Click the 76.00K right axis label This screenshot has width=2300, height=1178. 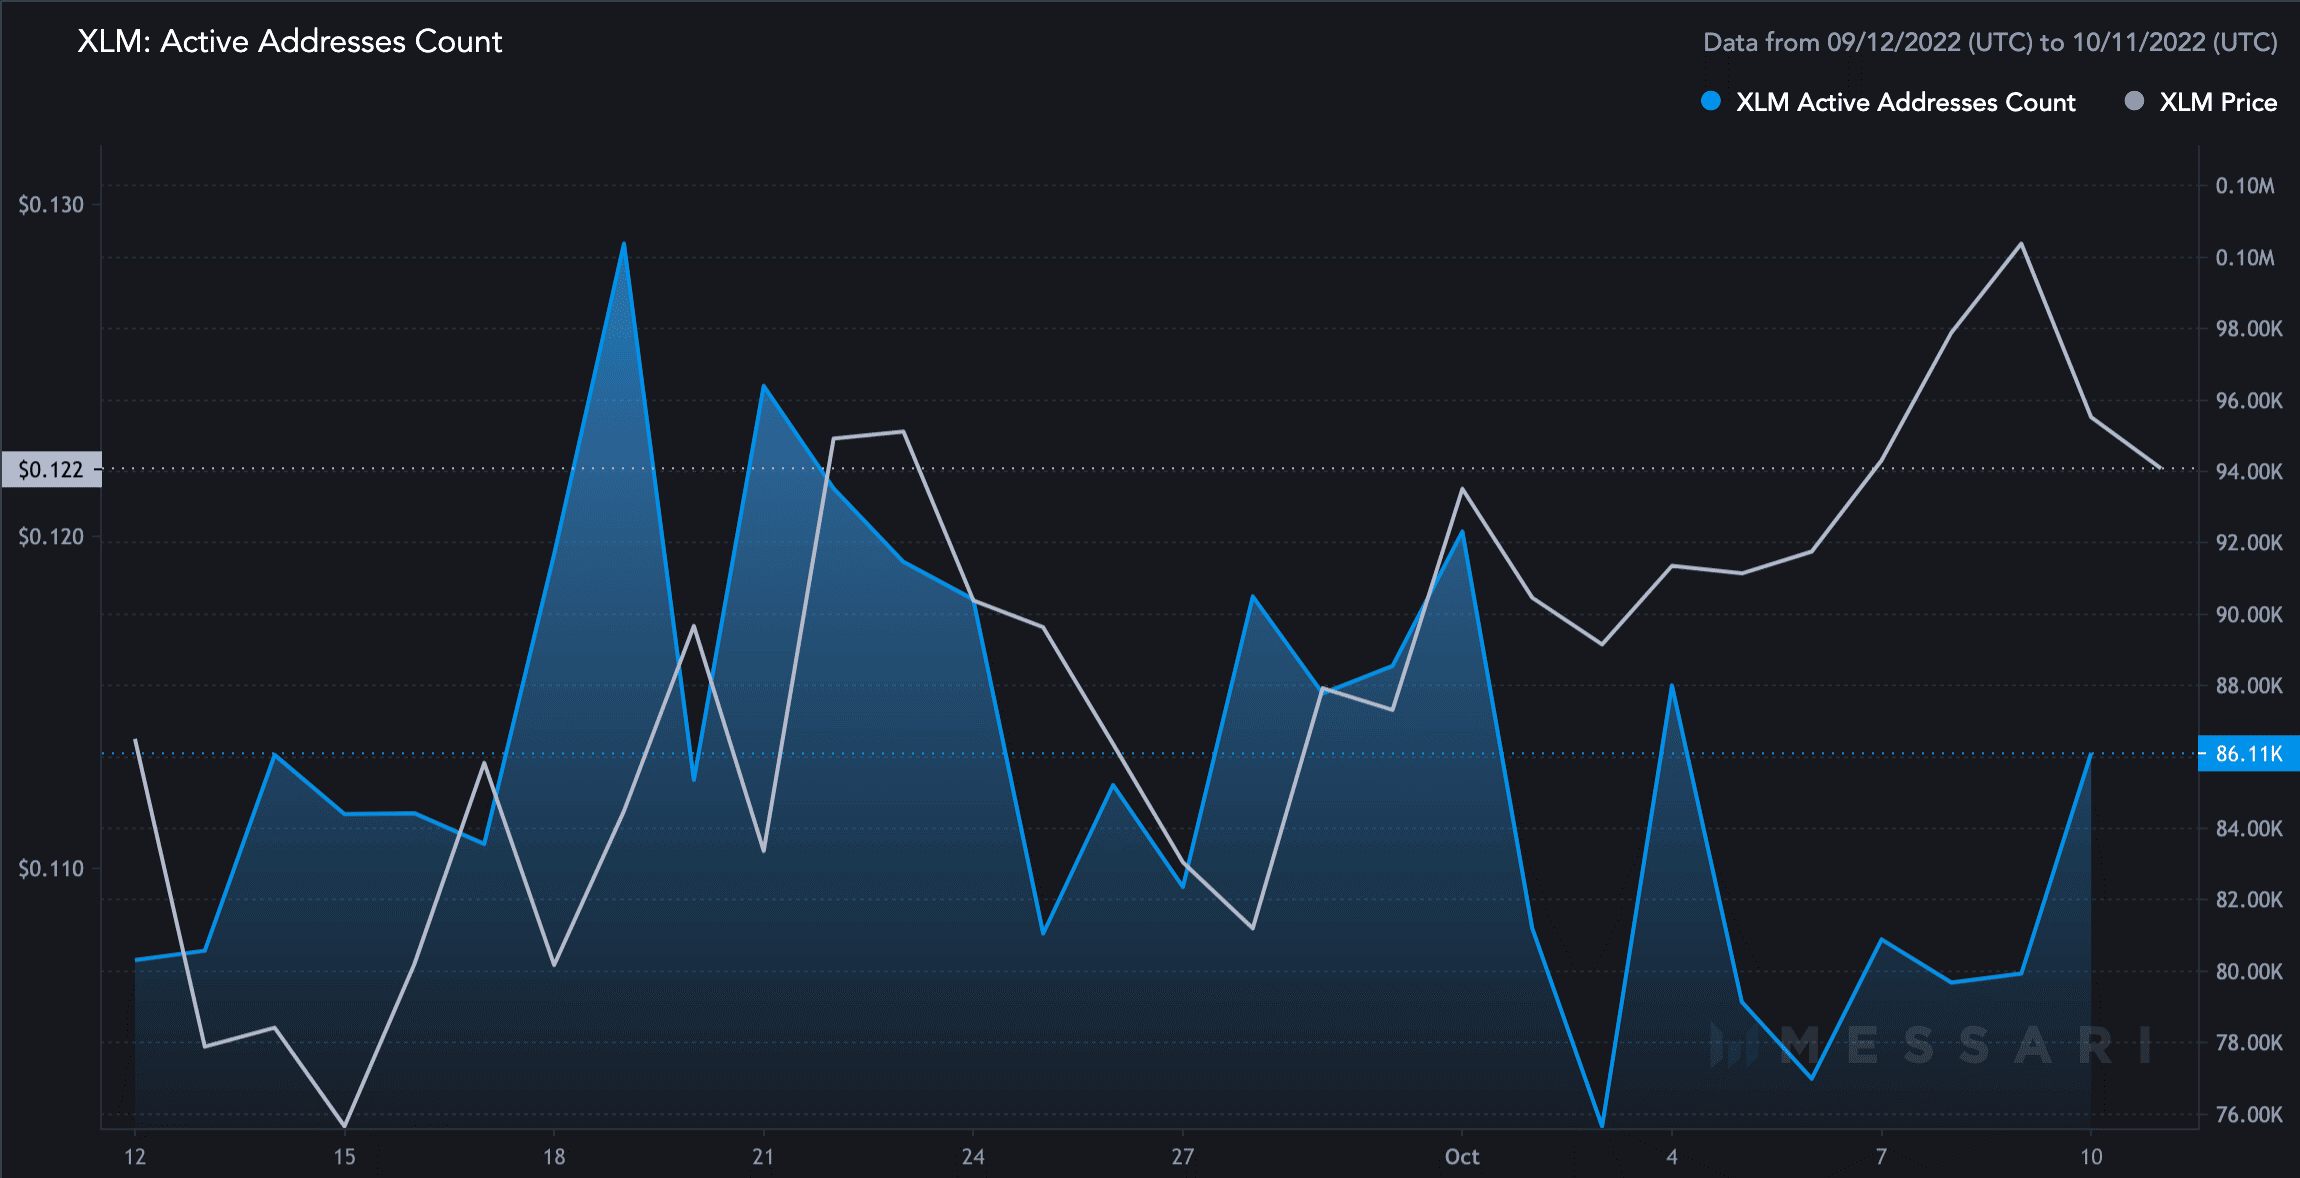[x=2249, y=1115]
